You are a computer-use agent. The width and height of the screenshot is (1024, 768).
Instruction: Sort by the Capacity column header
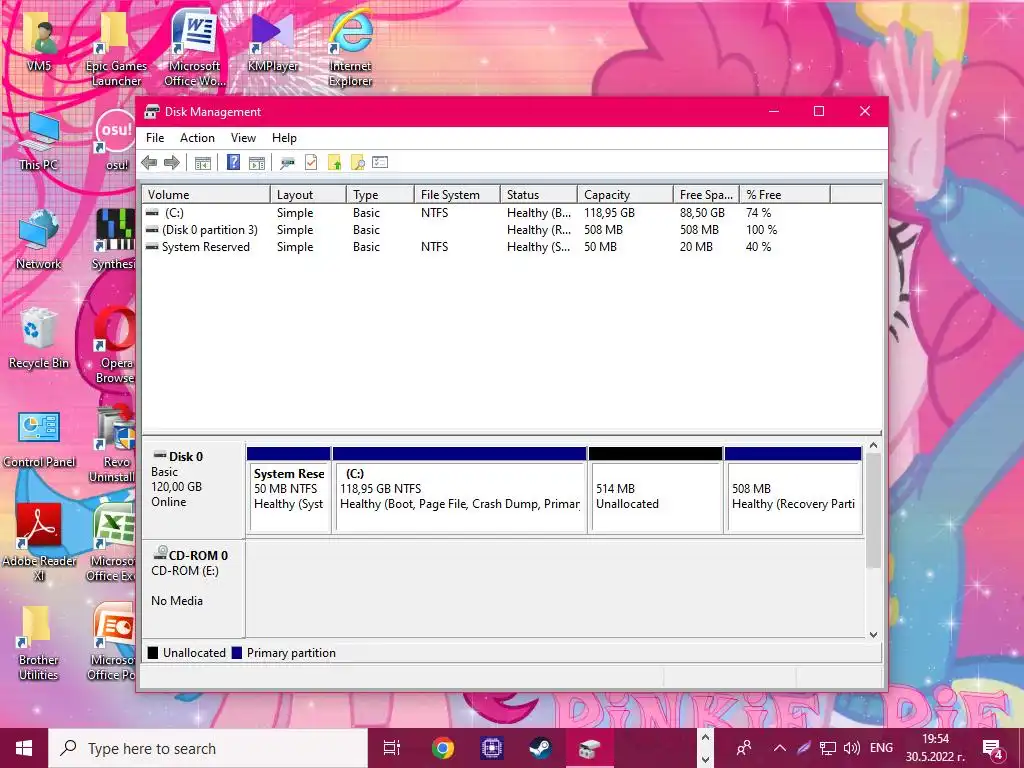[625, 195]
